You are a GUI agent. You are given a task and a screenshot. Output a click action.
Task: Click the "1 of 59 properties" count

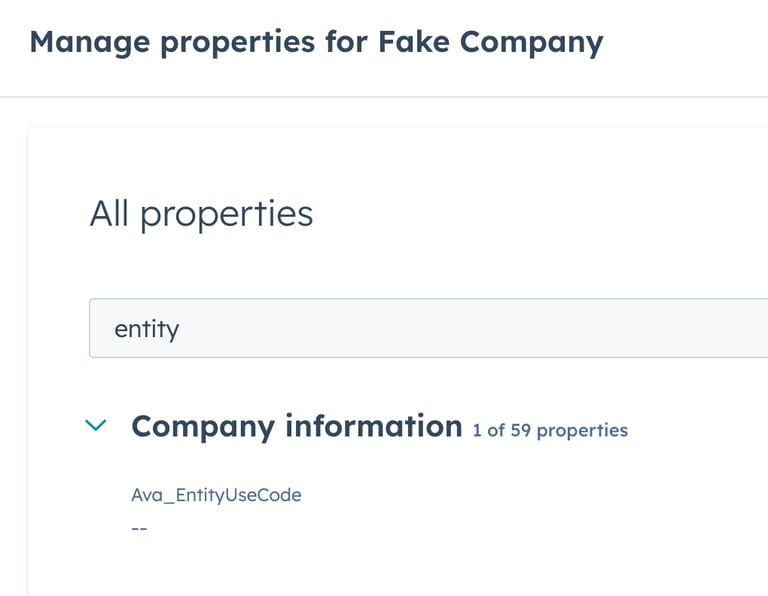(550, 431)
